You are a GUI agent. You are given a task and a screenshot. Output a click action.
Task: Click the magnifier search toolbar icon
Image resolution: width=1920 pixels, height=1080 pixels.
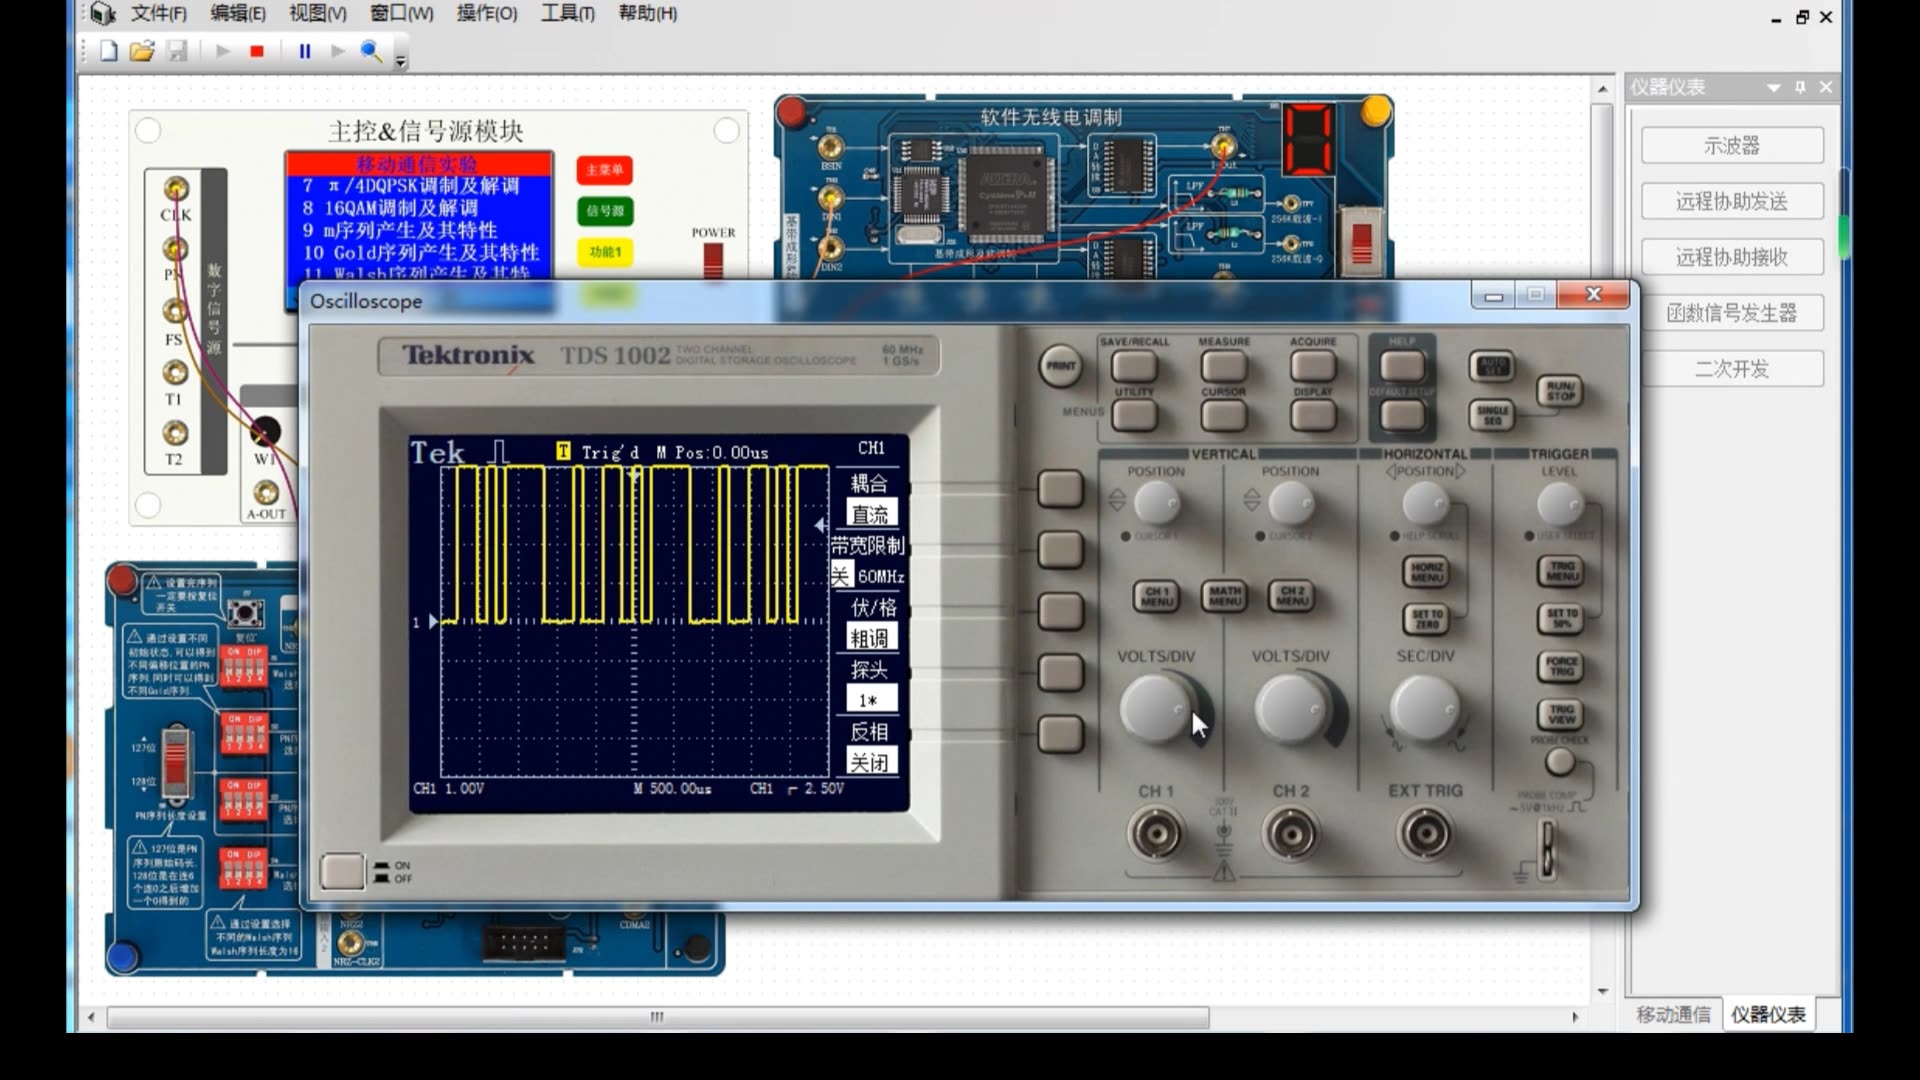tap(371, 51)
